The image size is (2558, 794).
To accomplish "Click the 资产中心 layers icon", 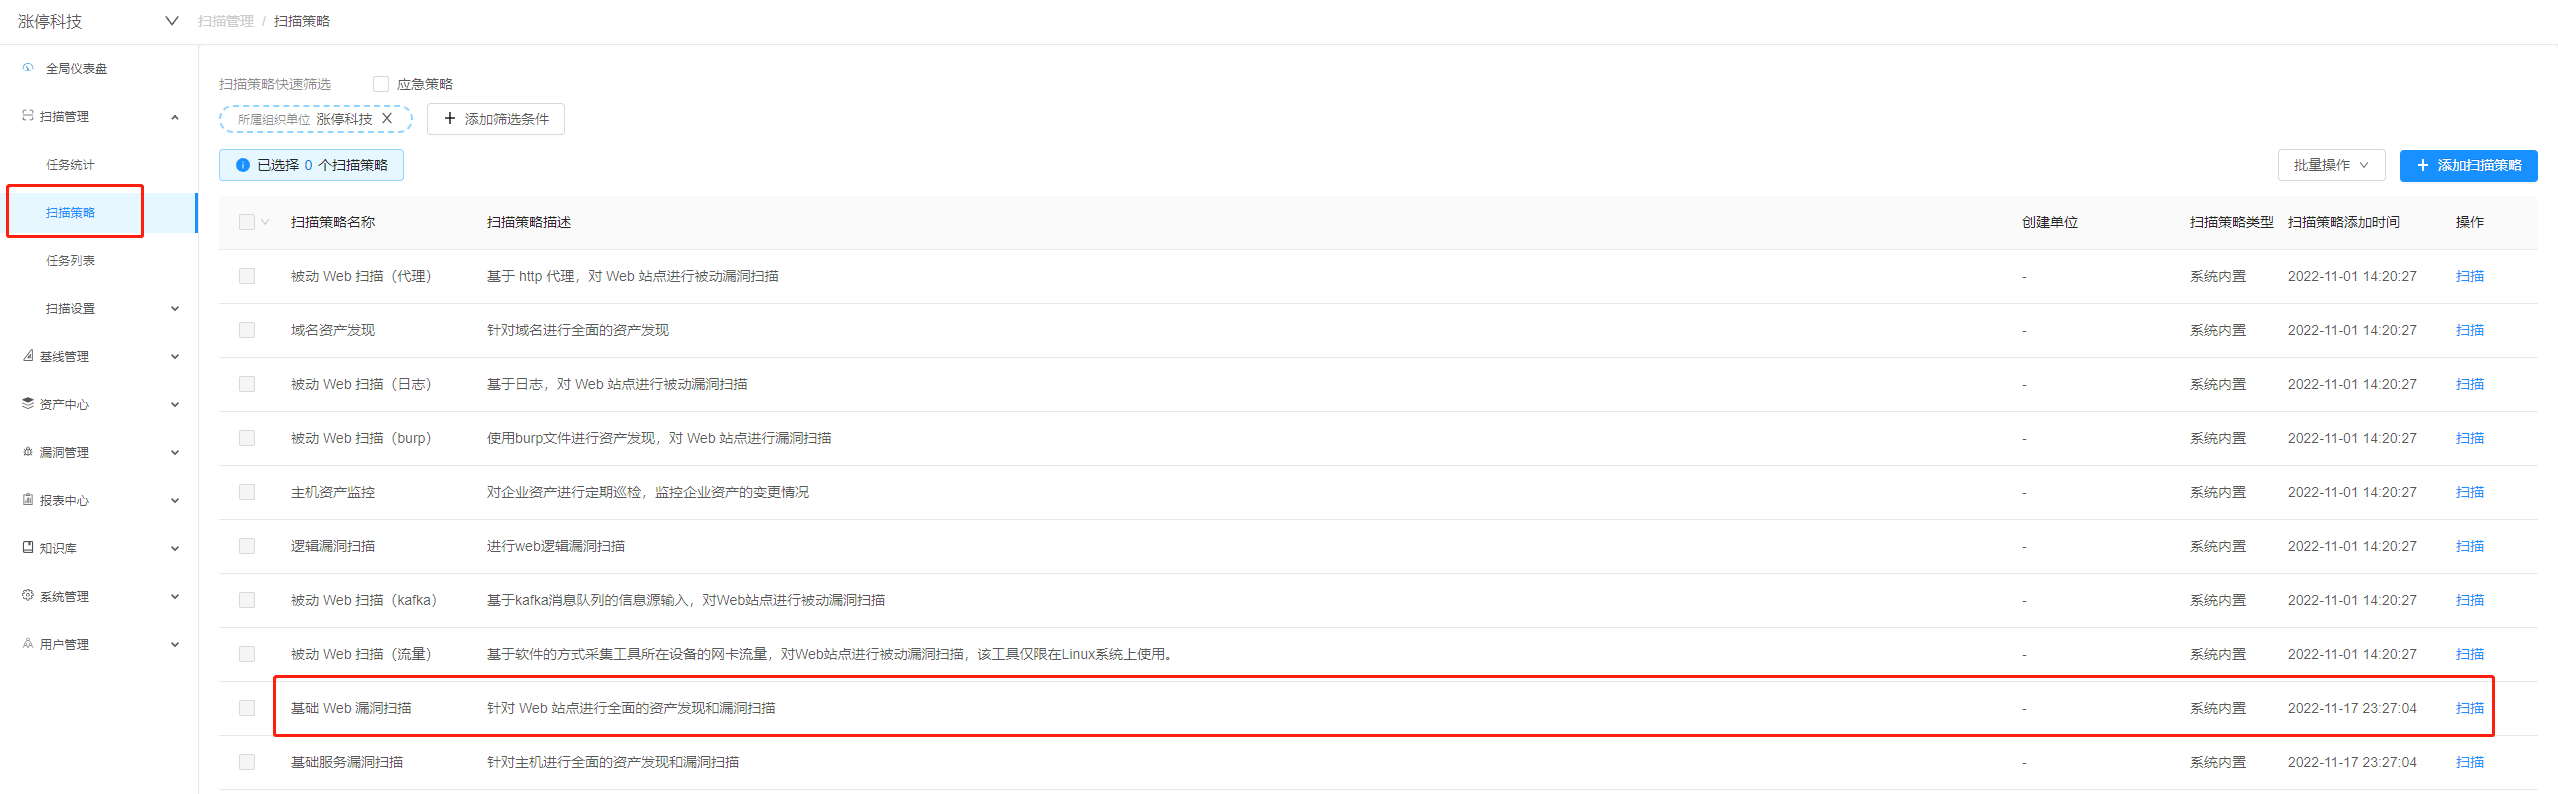I will tap(28, 404).
